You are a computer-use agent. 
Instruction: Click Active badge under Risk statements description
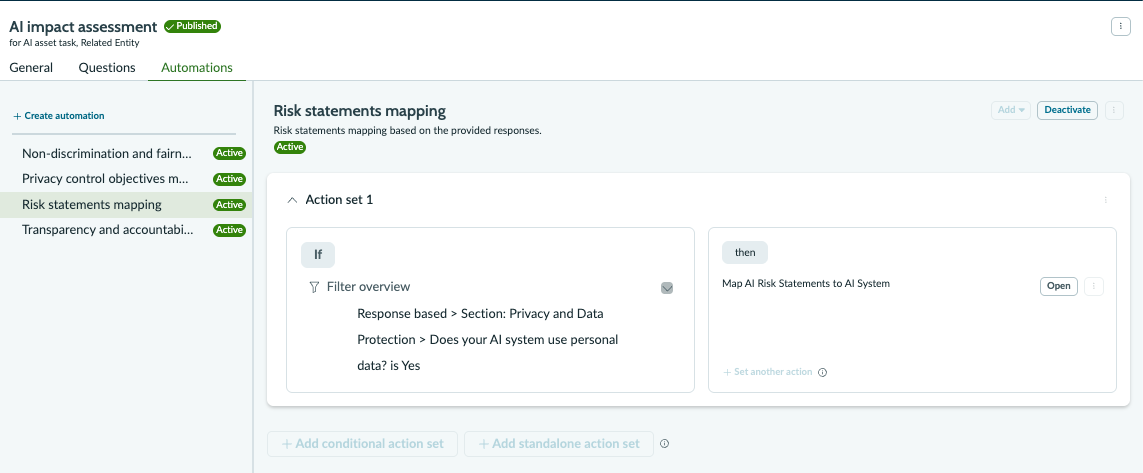(290, 147)
